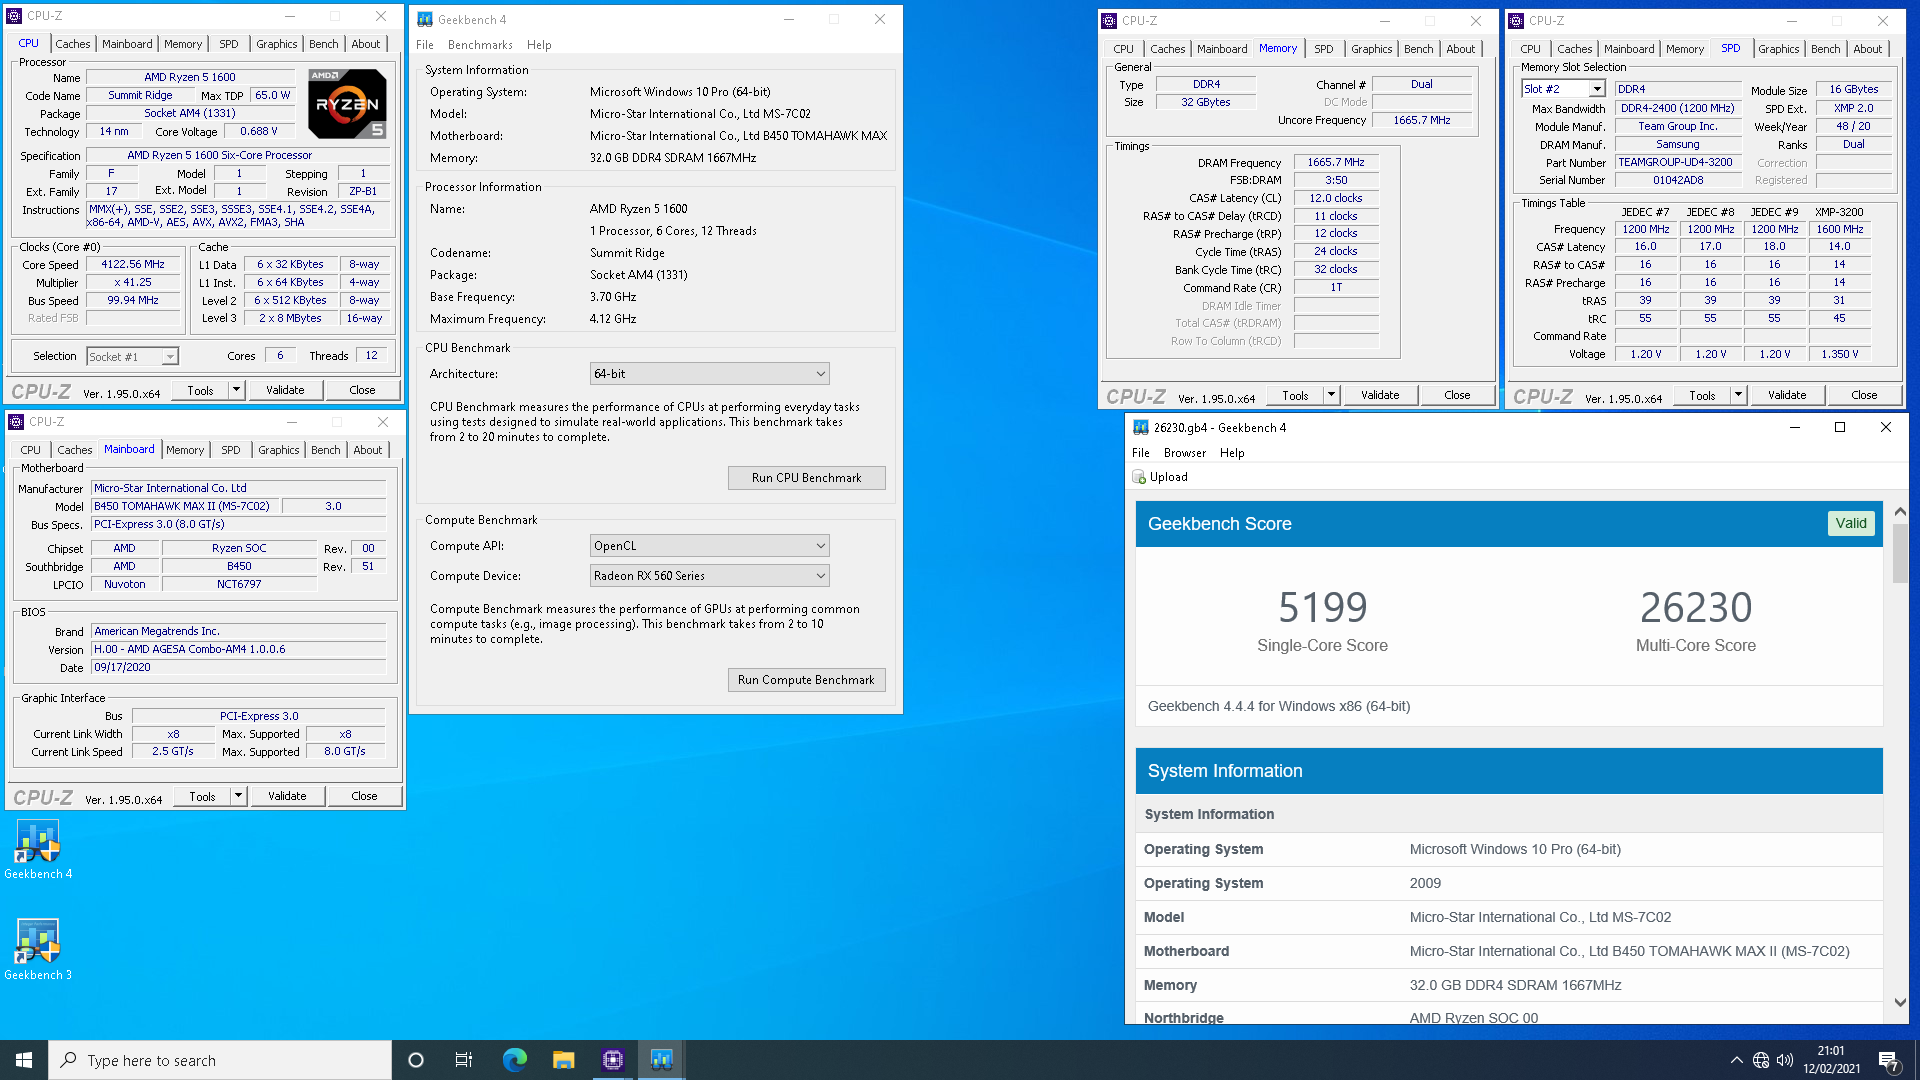Image resolution: width=1920 pixels, height=1080 pixels.
Task: Open Compute API OpenCL dropdown
Action: coord(710,546)
